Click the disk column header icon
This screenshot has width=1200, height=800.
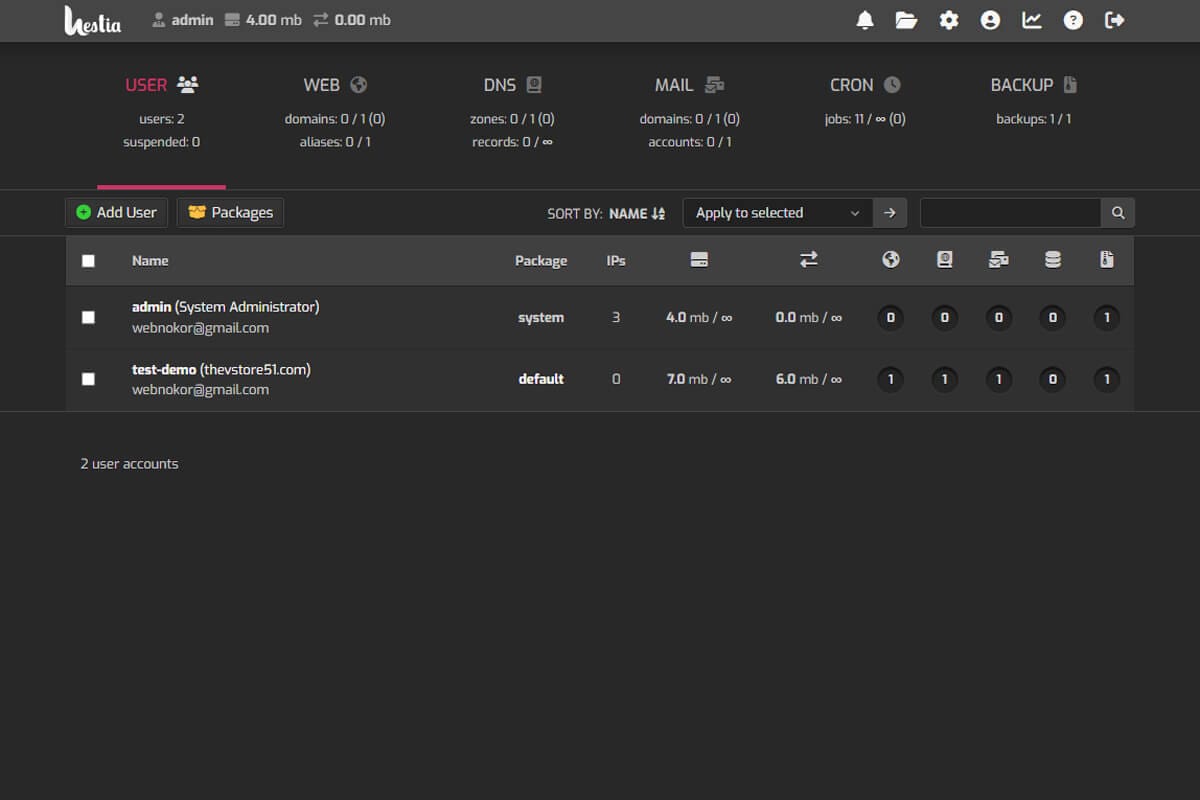click(x=699, y=260)
